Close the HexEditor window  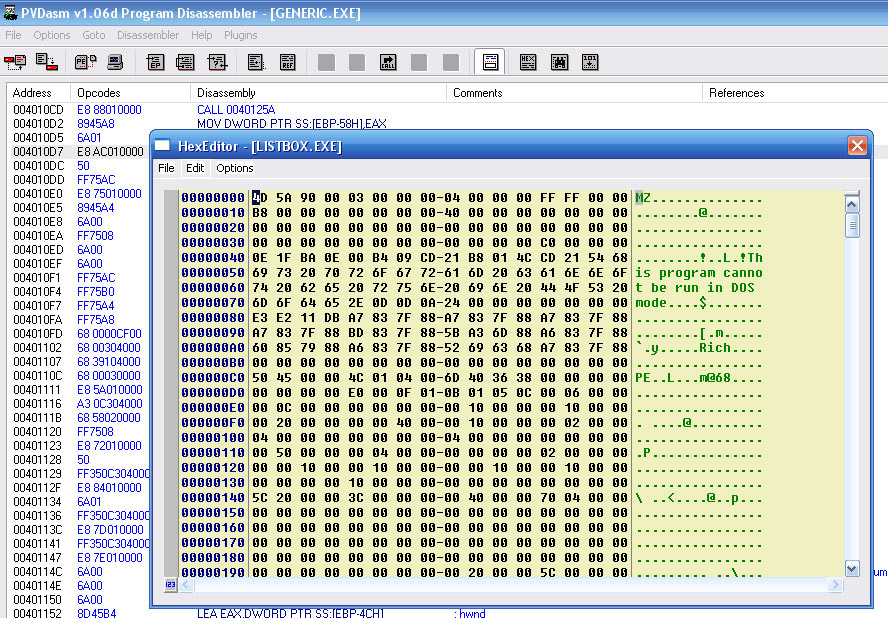click(x=857, y=146)
